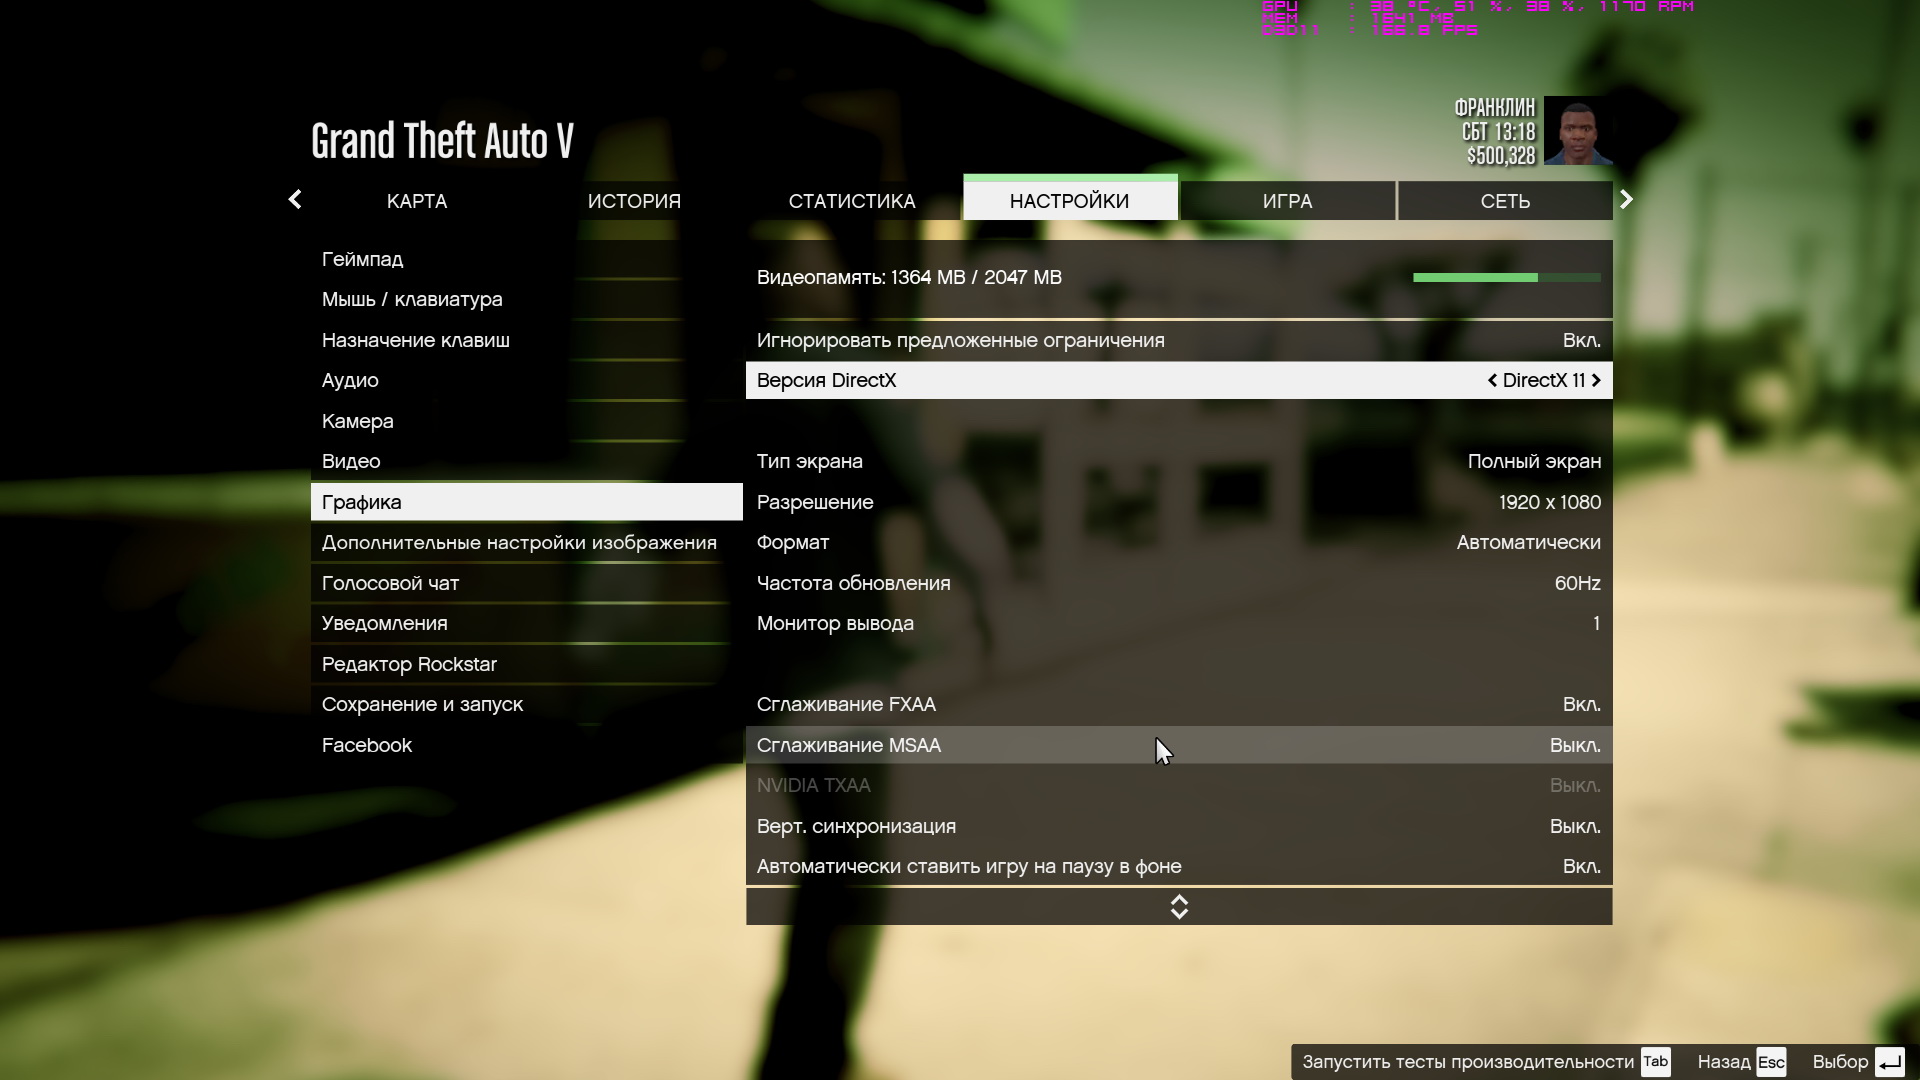The image size is (1920, 1080).
Task: Open Дополнительные настройки изображения section
Action: (x=519, y=543)
